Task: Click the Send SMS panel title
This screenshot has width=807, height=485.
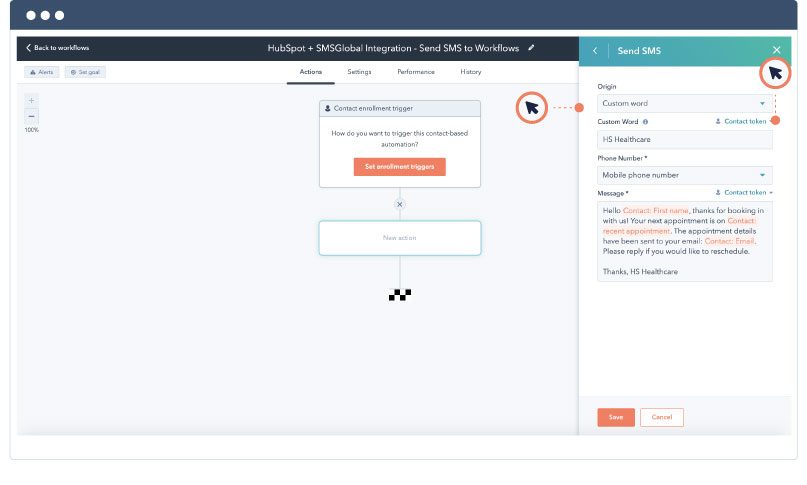Action: pyautogui.click(x=639, y=50)
